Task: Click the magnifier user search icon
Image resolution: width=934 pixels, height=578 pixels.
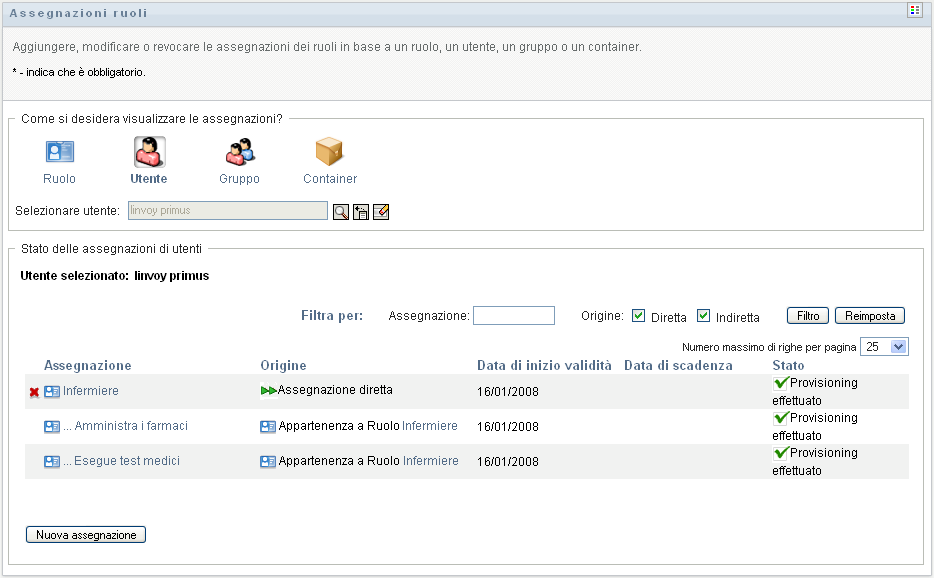Action: tap(341, 211)
